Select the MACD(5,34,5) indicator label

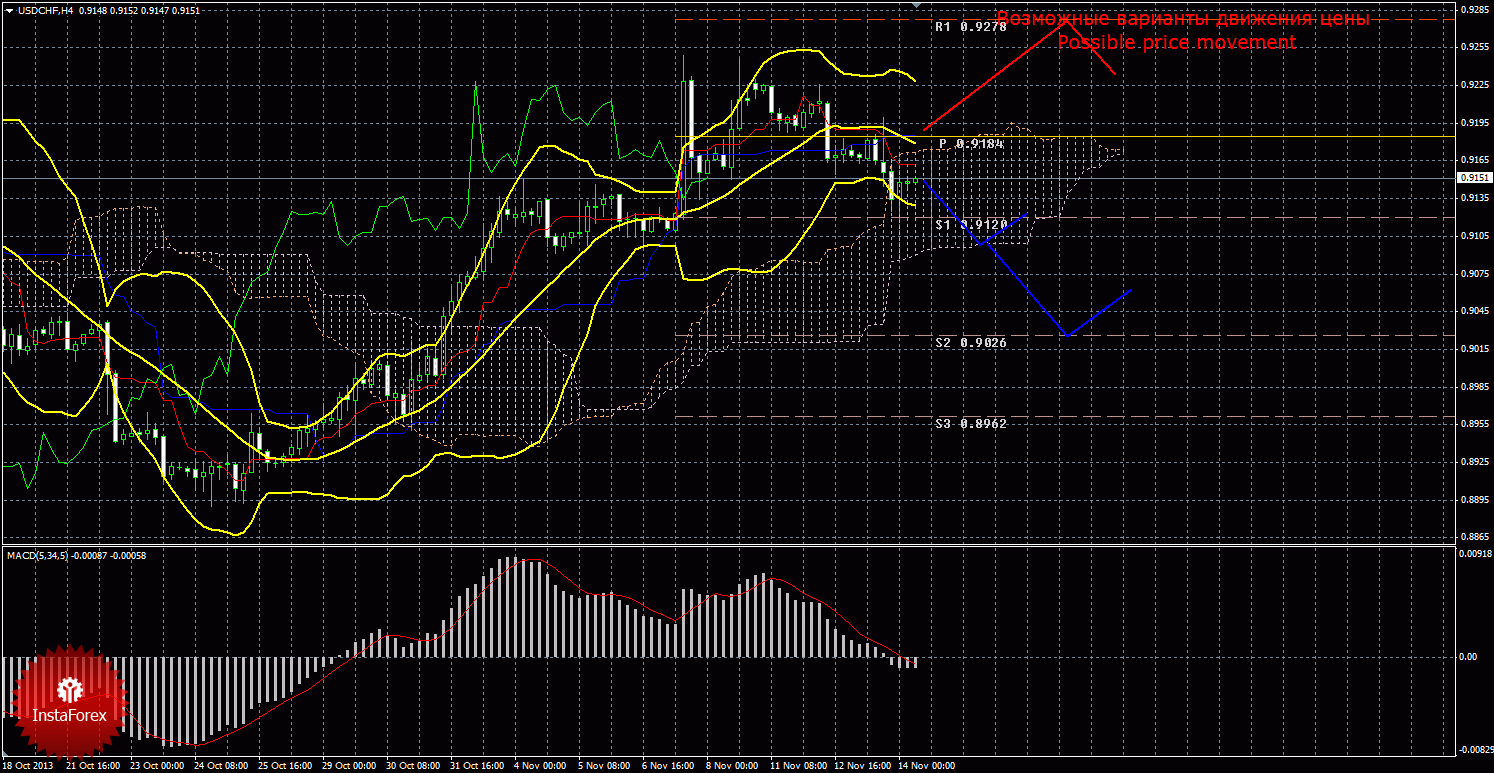(38, 555)
